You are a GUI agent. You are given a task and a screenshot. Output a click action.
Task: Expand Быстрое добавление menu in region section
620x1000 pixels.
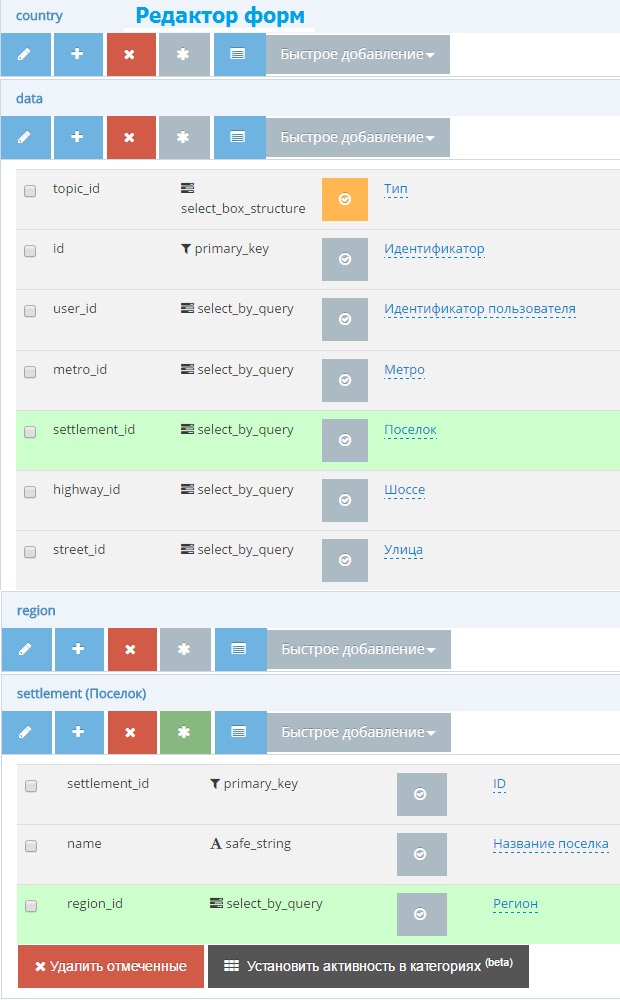358,649
